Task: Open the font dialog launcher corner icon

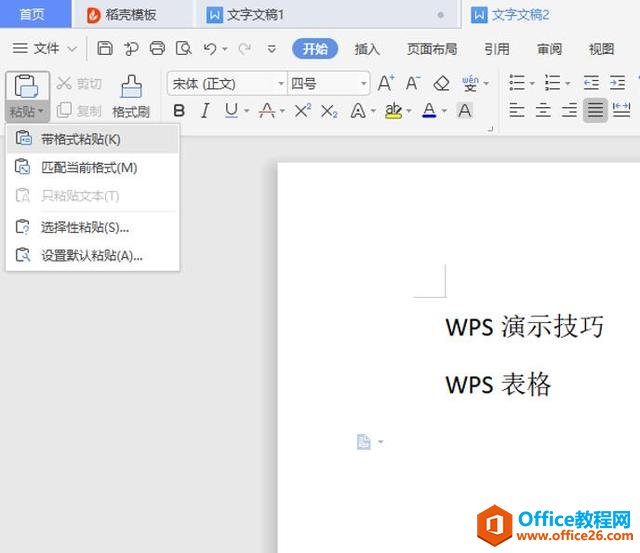Action: click(490, 129)
